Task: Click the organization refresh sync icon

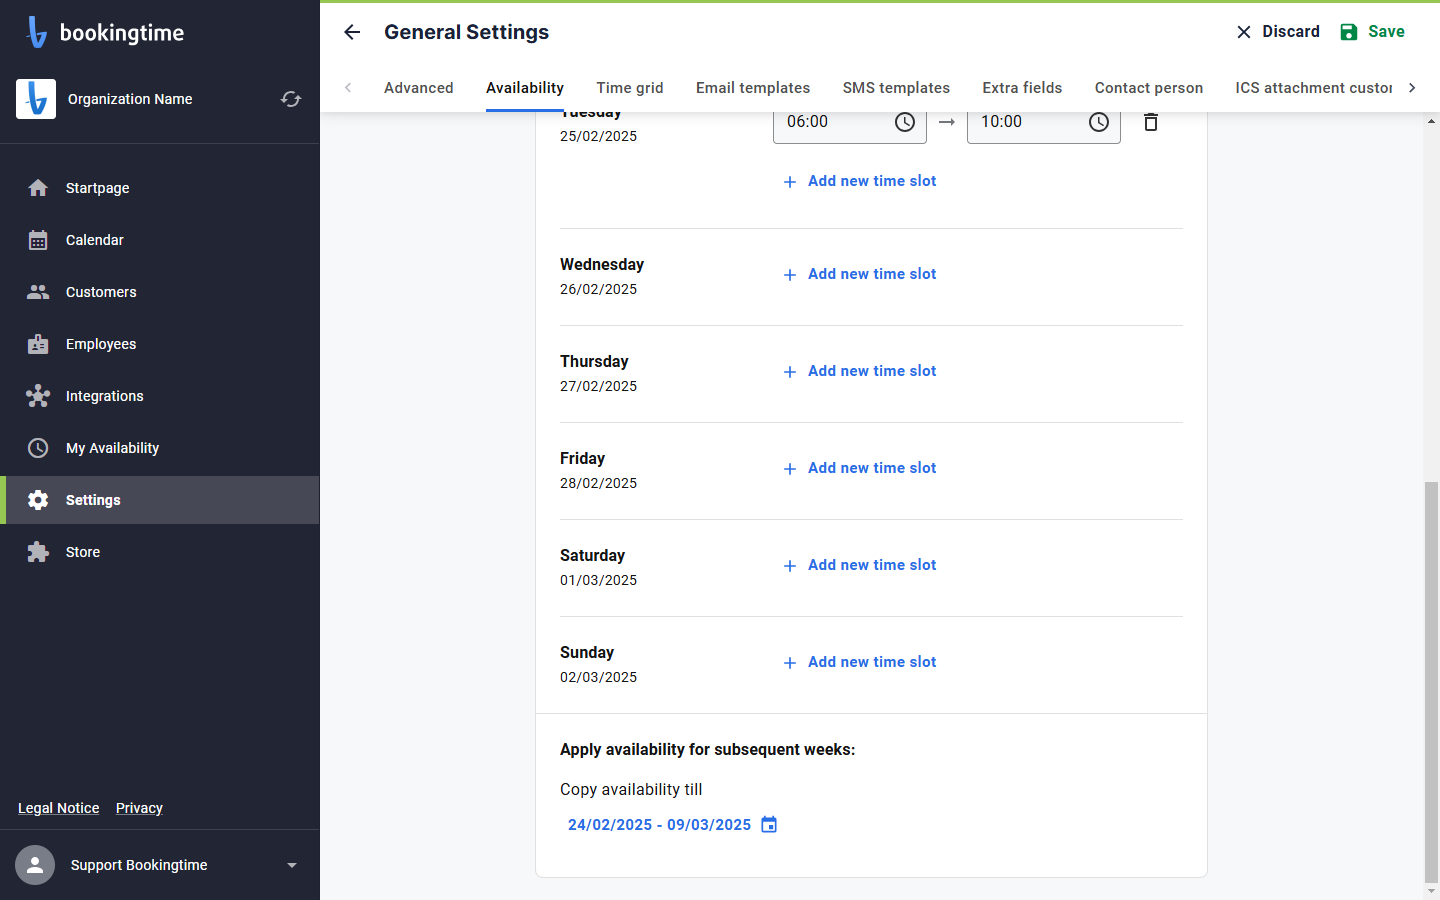Action: 291,99
